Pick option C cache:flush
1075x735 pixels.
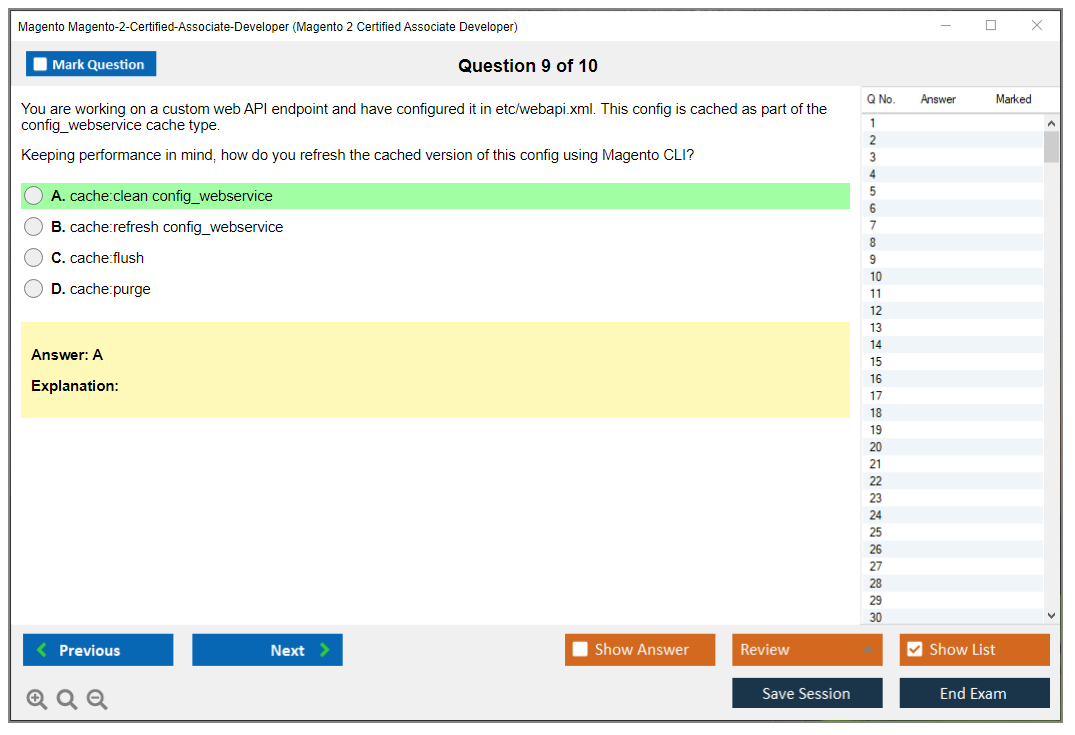[34, 258]
